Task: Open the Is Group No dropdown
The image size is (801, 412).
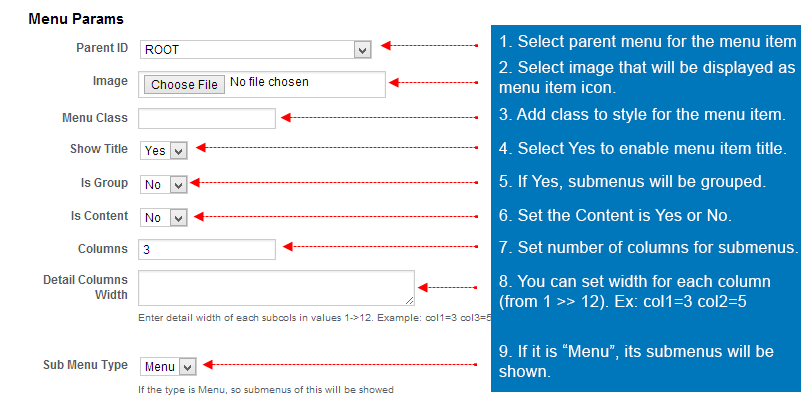Action: [x=163, y=184]
